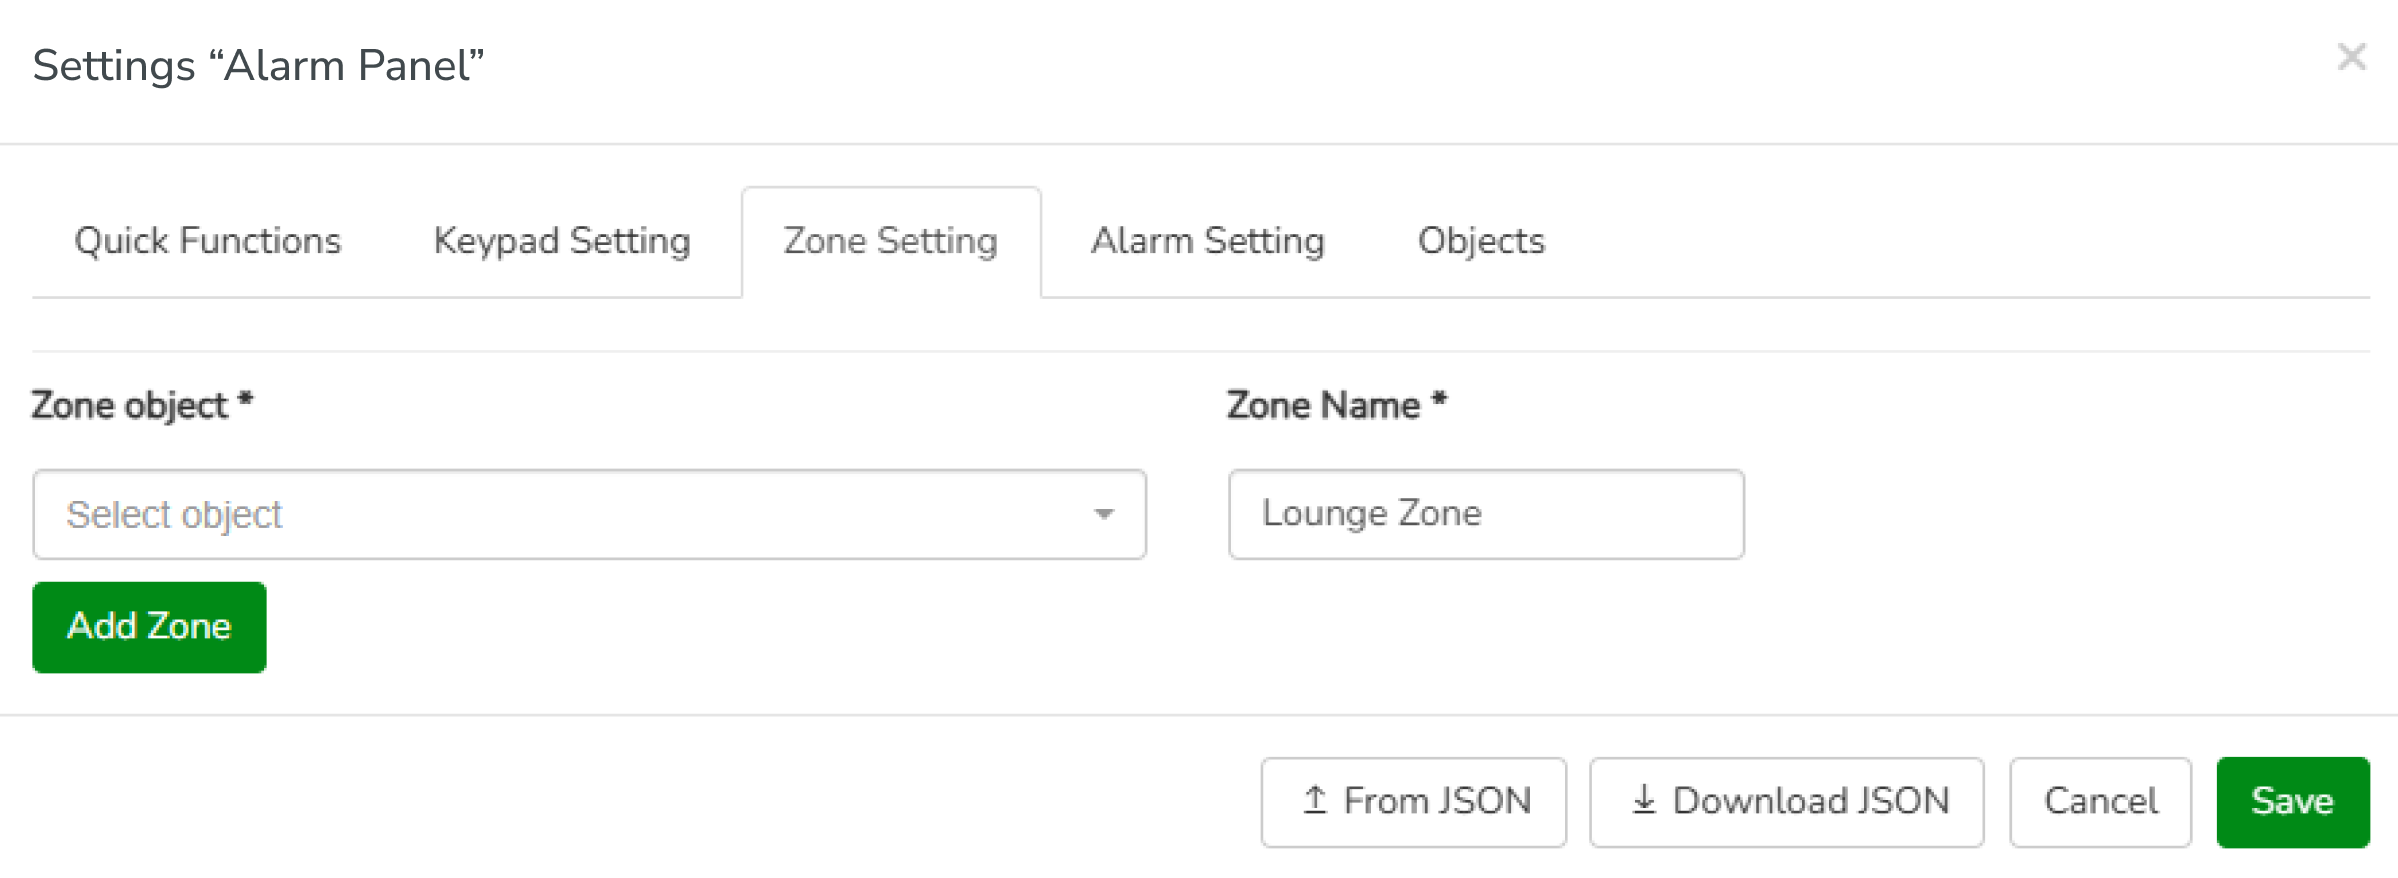Screen dimensions: 2398x878
Task: Click the Zone Name input field
Action: pyautogui.click(x=1486, y=514)
